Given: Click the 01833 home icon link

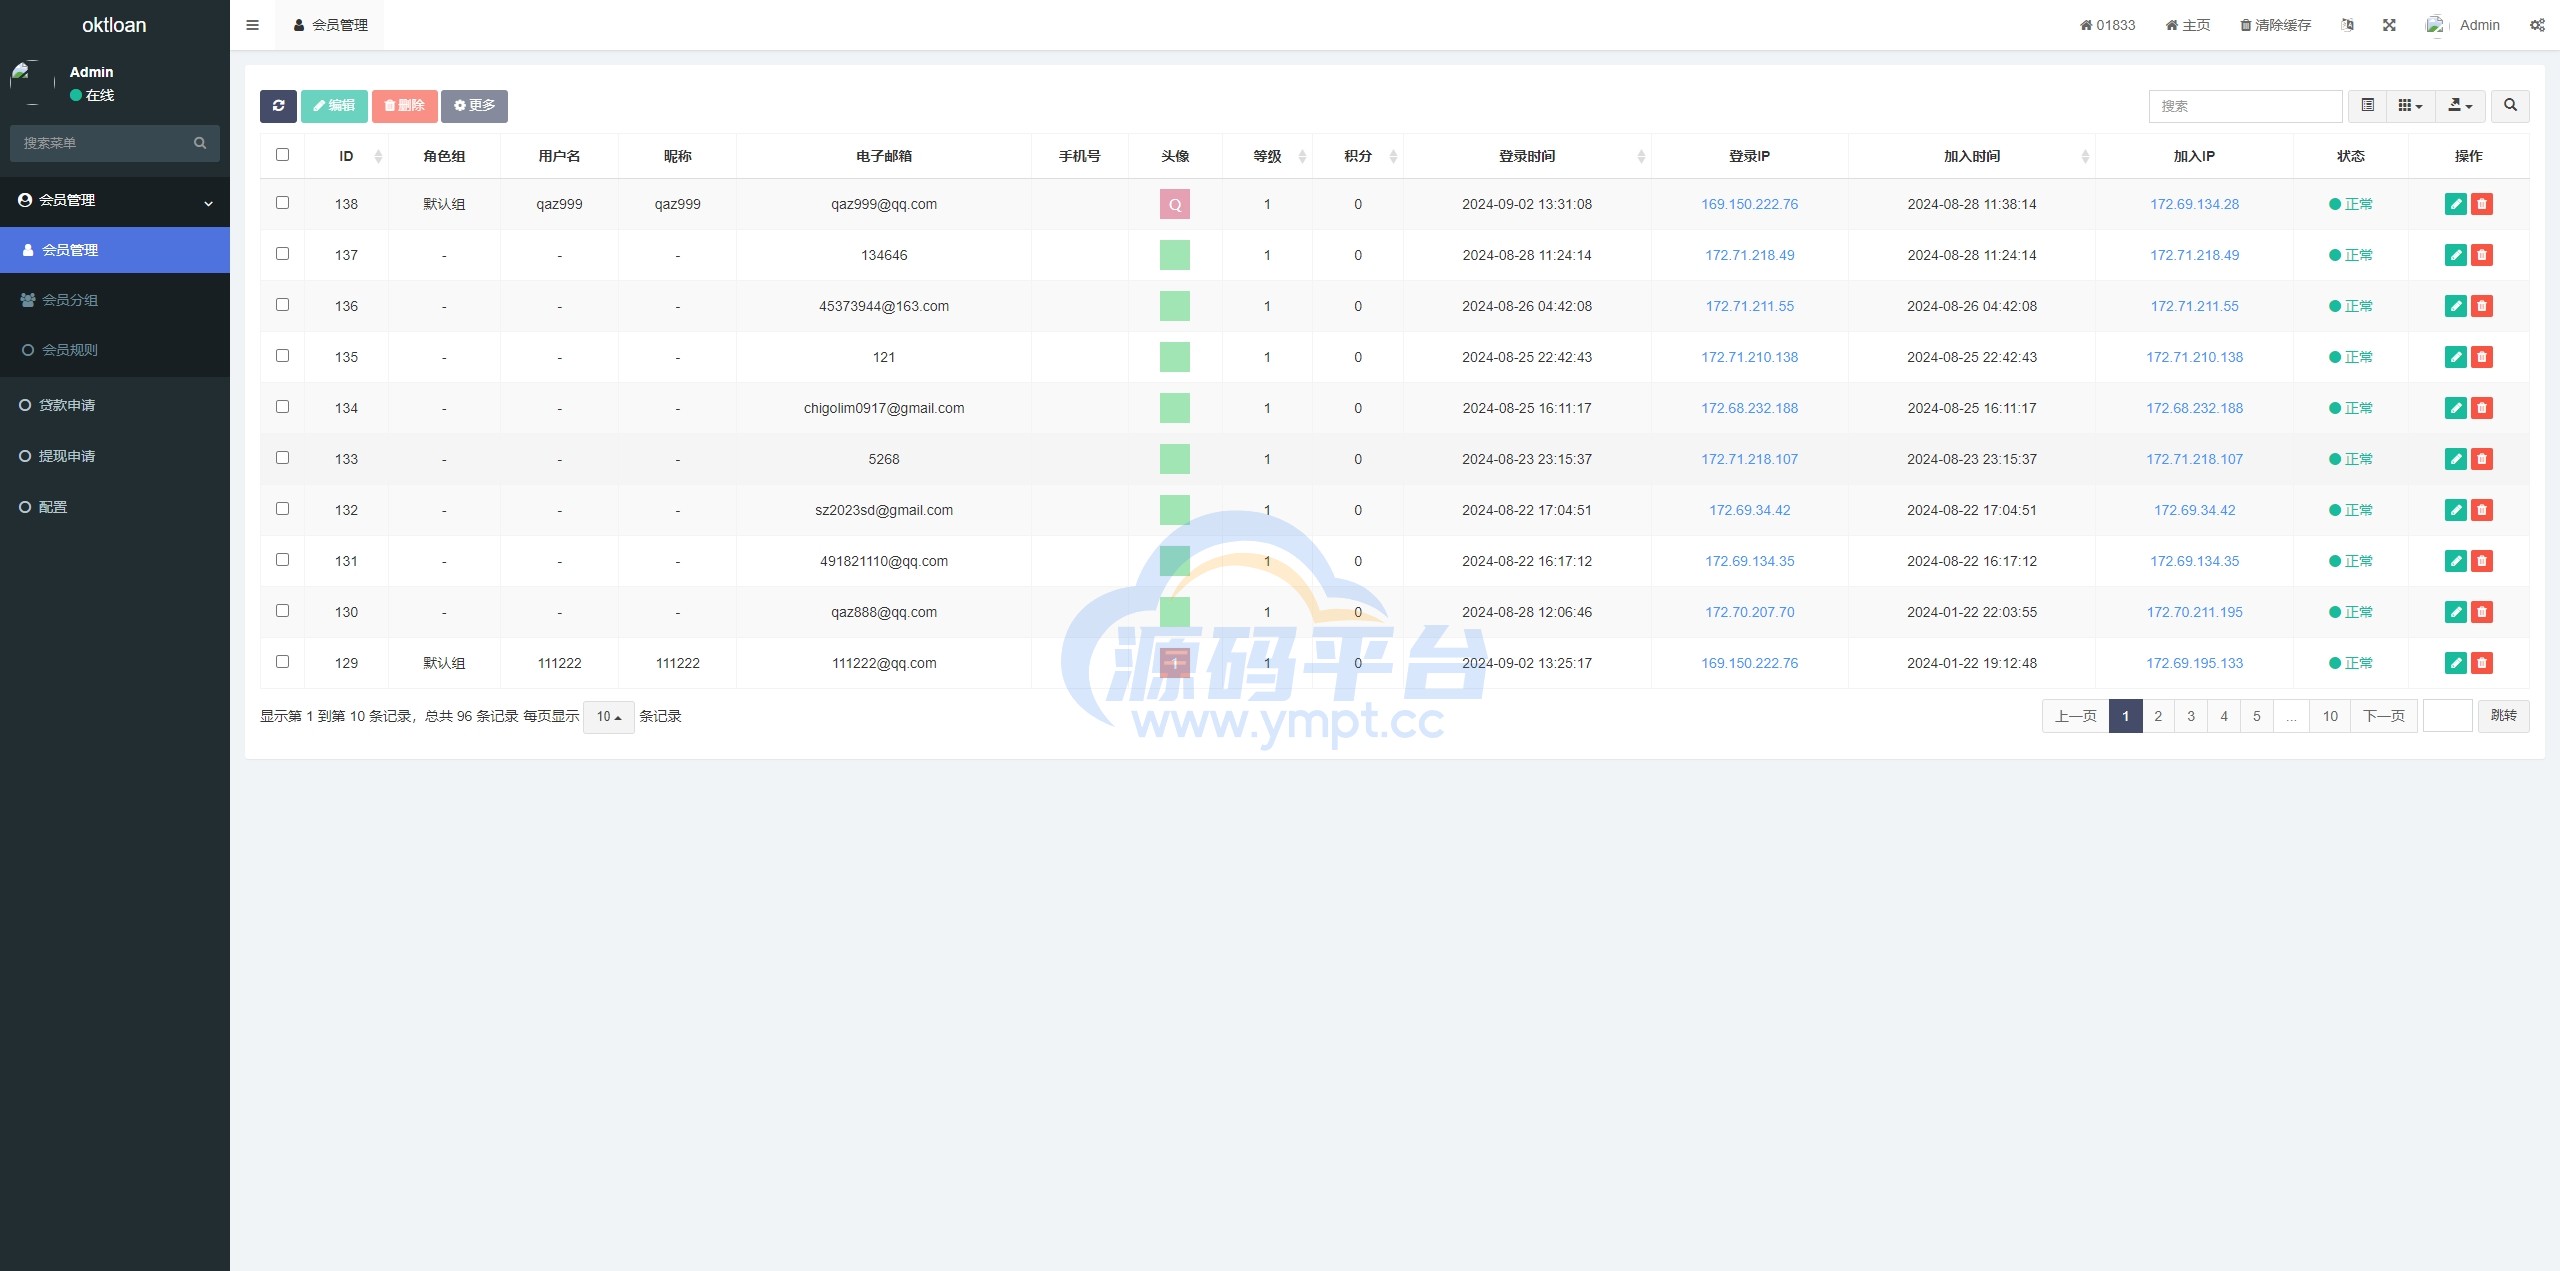Looking at the screenshot, I should click(2107, 25).
